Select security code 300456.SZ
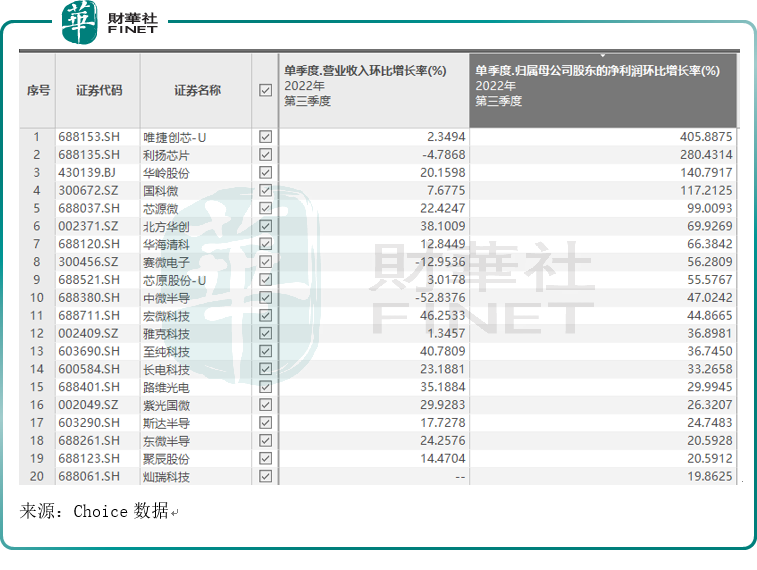The image size is (757, 570). (88, 262)
